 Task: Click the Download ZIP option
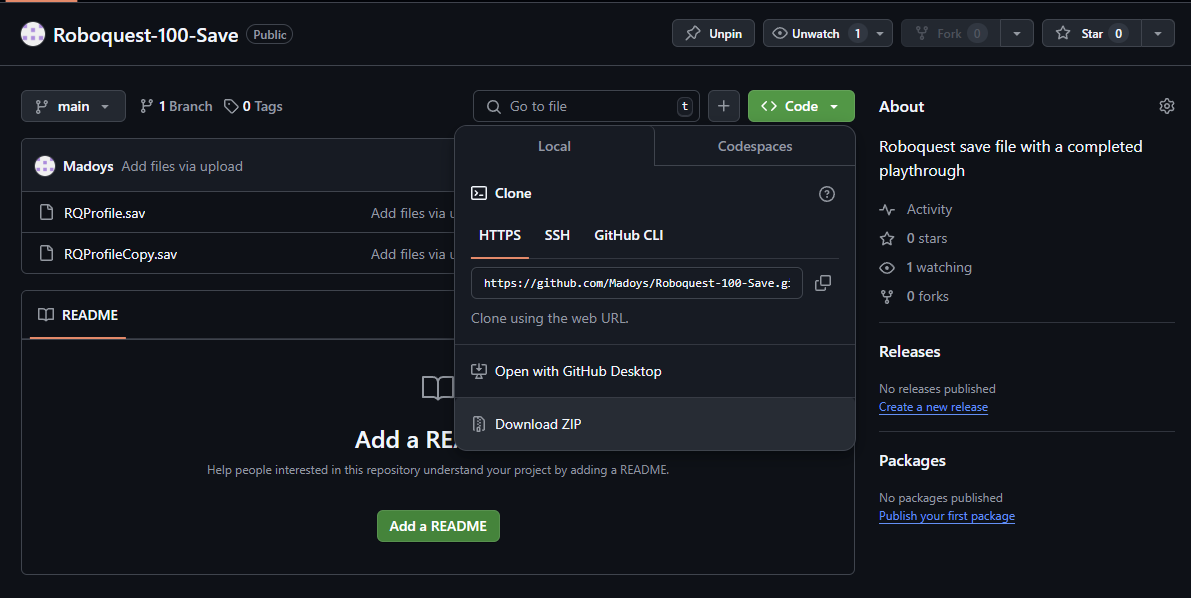538,424
